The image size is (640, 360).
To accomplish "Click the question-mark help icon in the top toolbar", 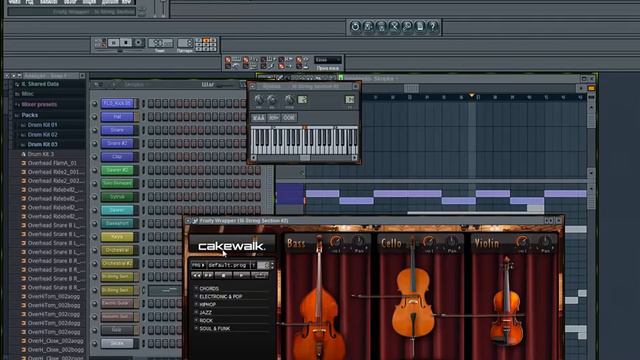I will (x=433, y=27).
